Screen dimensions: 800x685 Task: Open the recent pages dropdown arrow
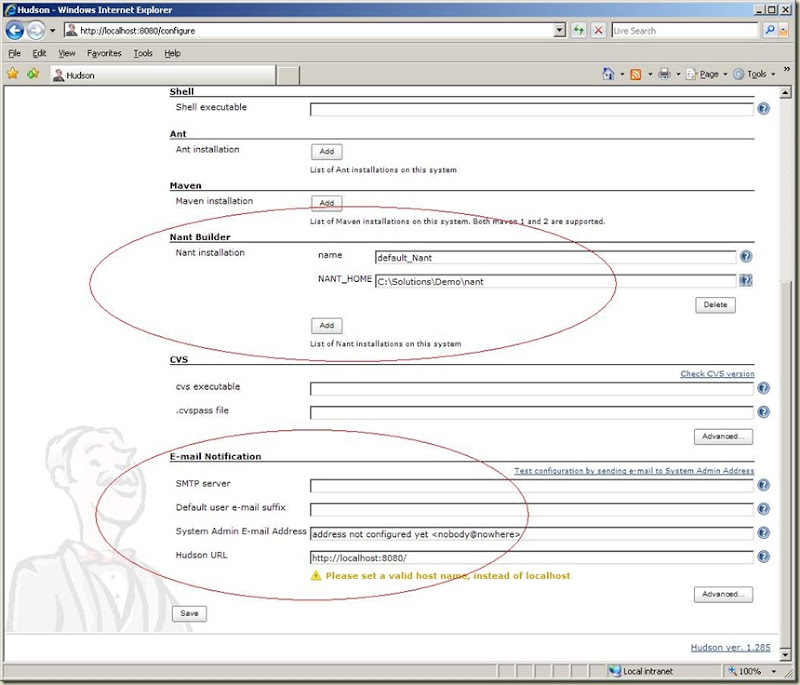52,31
